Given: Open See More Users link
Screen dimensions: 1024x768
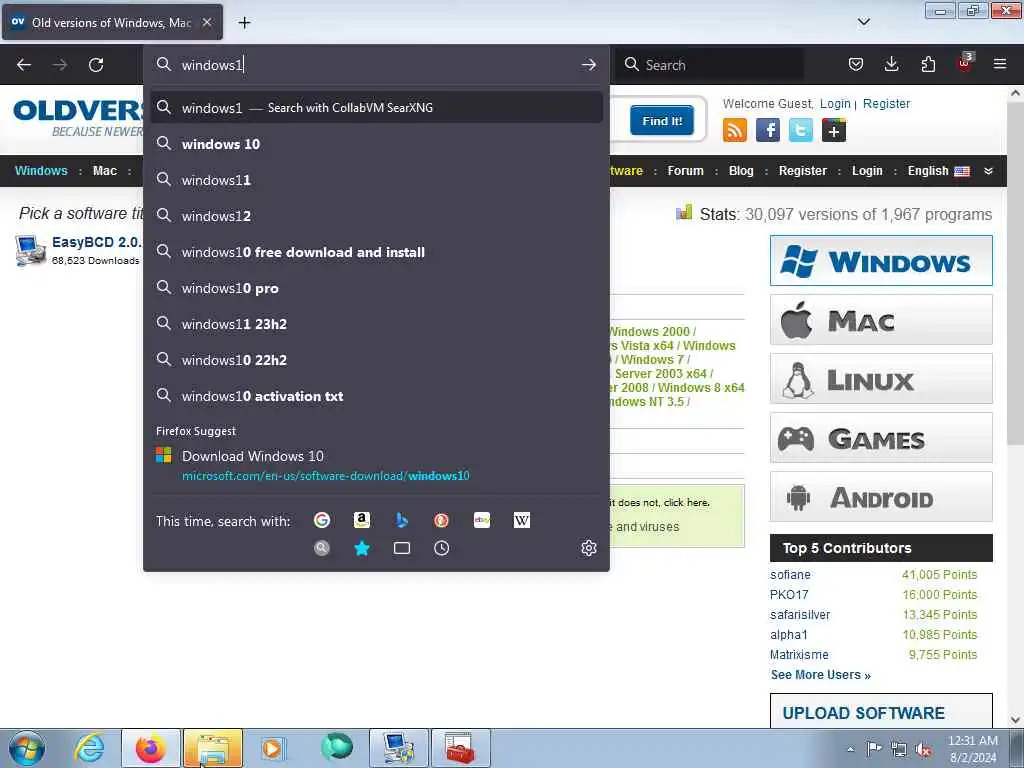Looking at the screenshot, I should 820,675.
